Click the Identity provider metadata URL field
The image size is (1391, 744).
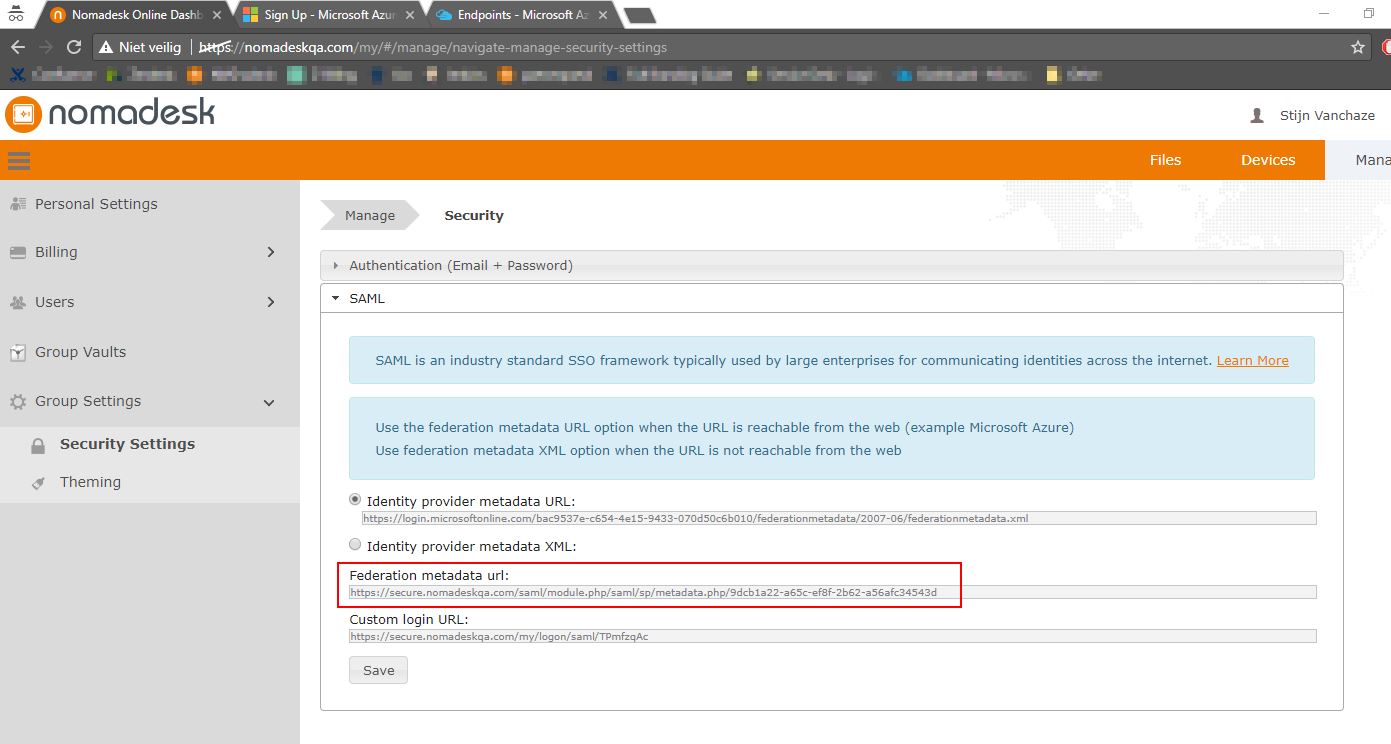pos(839,518)
